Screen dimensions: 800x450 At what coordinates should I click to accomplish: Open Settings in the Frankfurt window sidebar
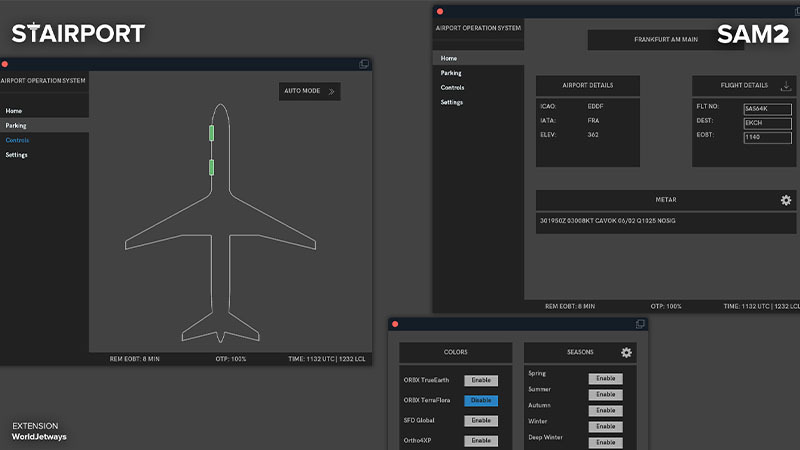[x=452, y=102]
